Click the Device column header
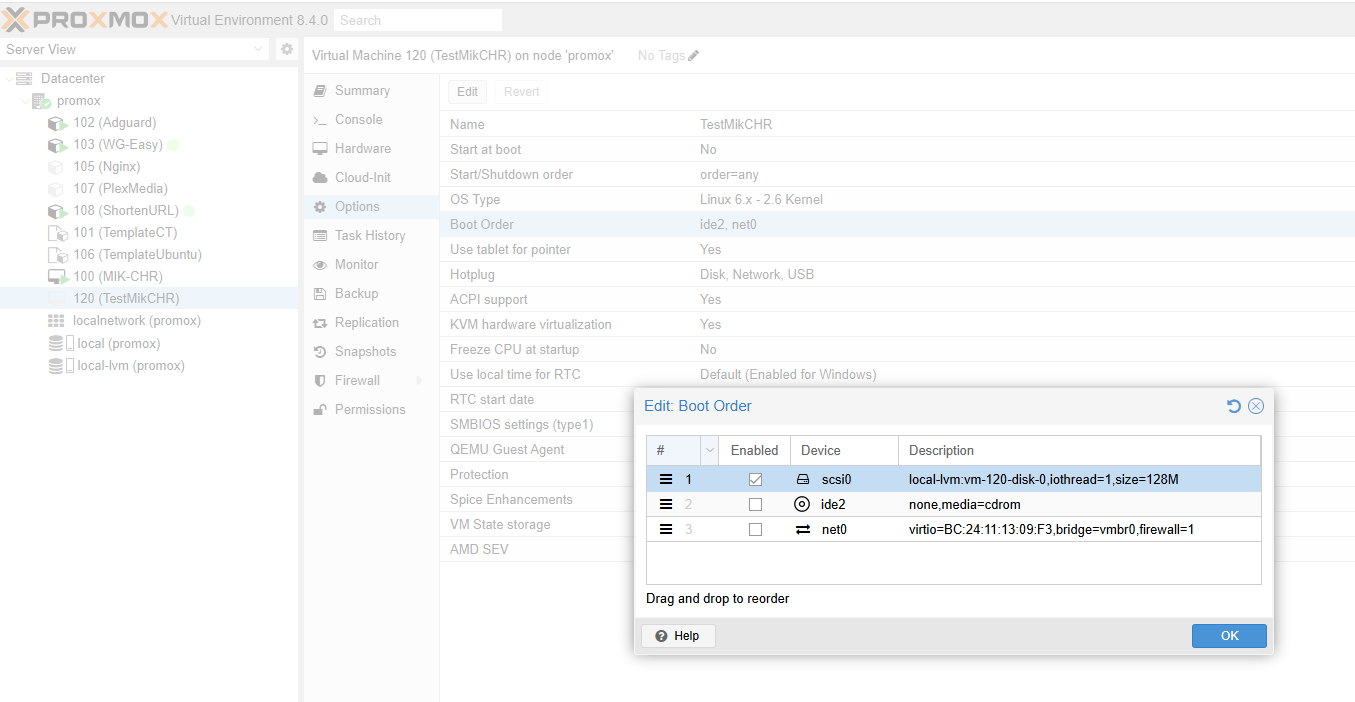 [844, 451]
